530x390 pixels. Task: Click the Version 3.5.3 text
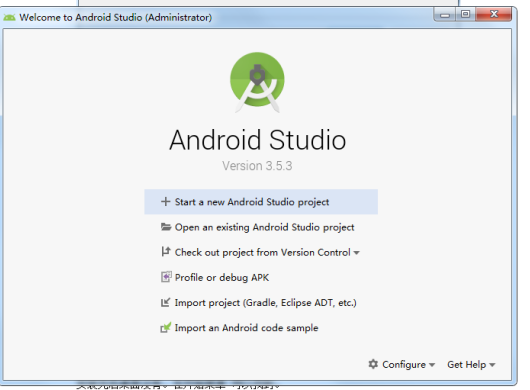(257, 166)
